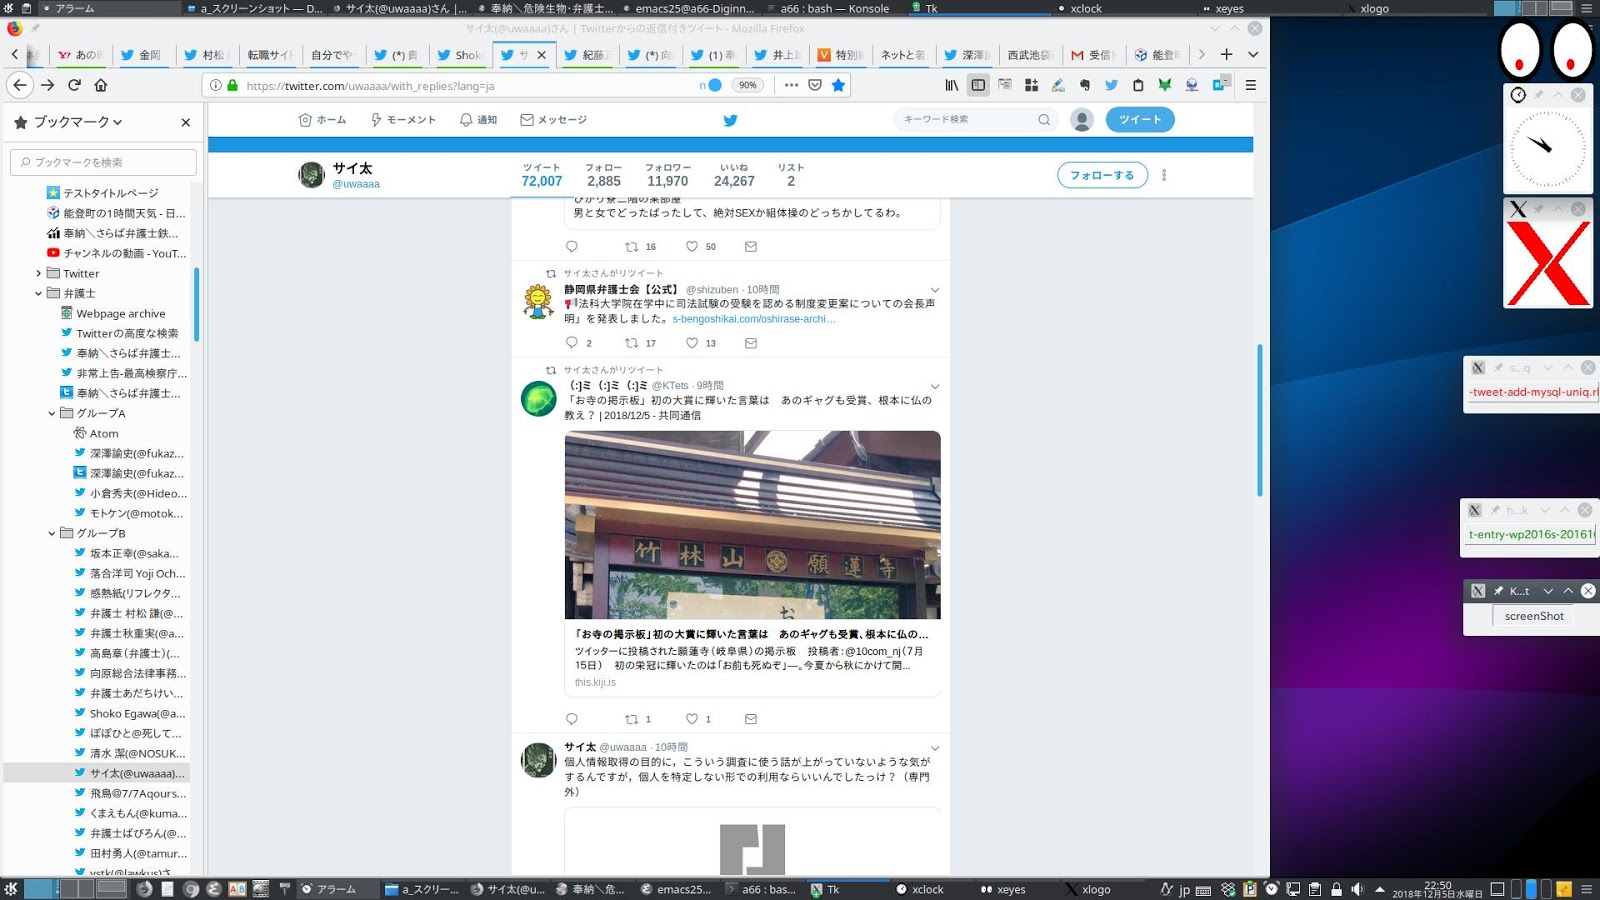Open the モーメント navigation item
This screenshot has width=1600, height=900.
pyautogui.click(x=403, y=120)
